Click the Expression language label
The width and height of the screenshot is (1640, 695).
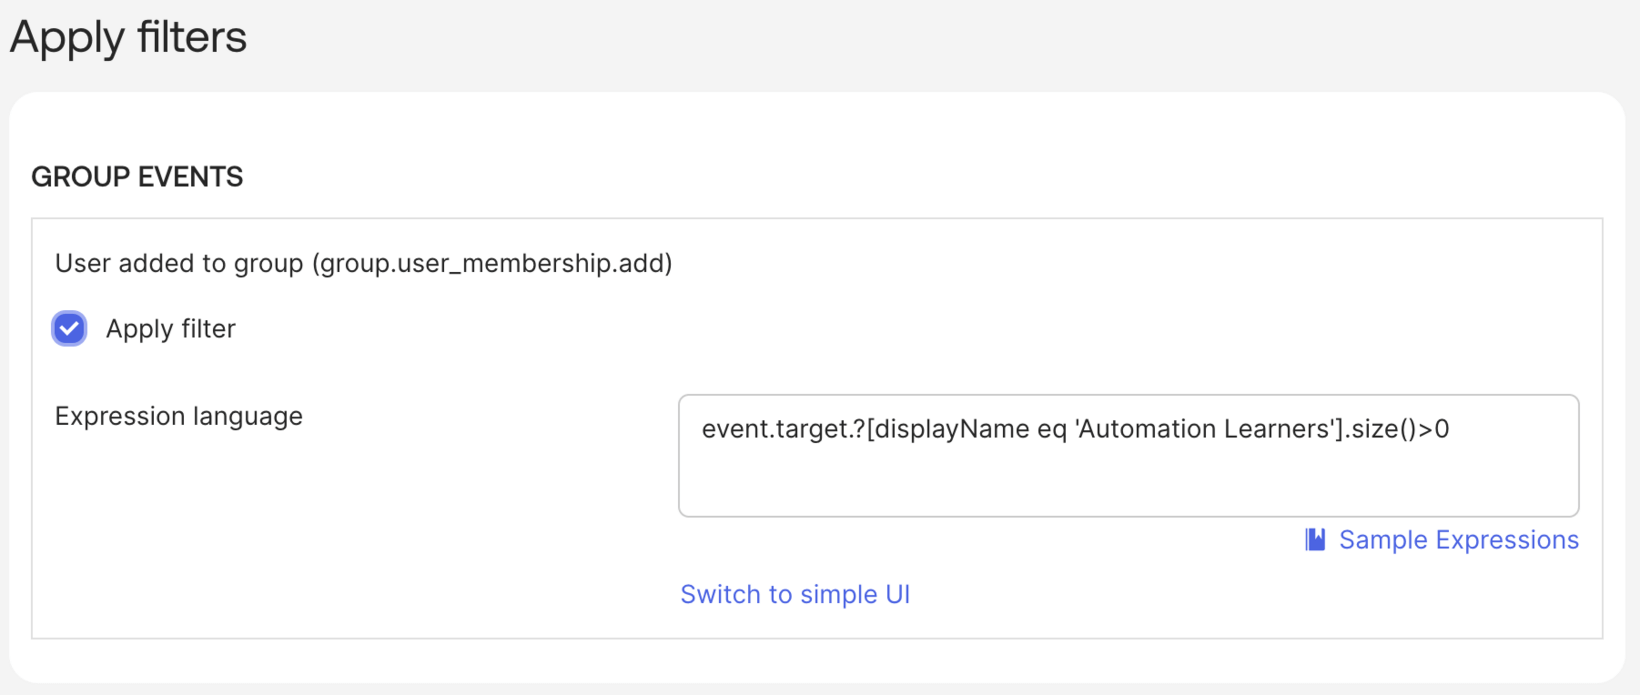(x=179, y=416)
